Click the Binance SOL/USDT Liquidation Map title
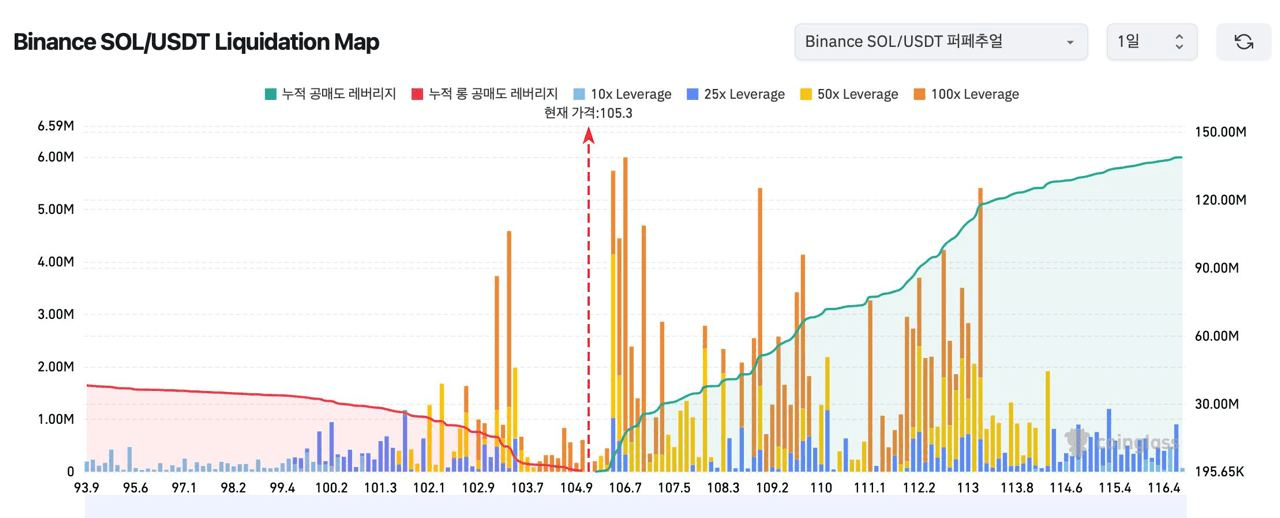This screenshot has width=1280, height=518. (x=196, y=42)
